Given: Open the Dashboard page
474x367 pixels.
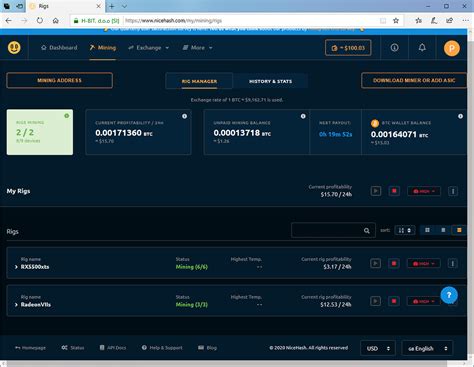Looking at the screenshot, I should coord(59,48).
